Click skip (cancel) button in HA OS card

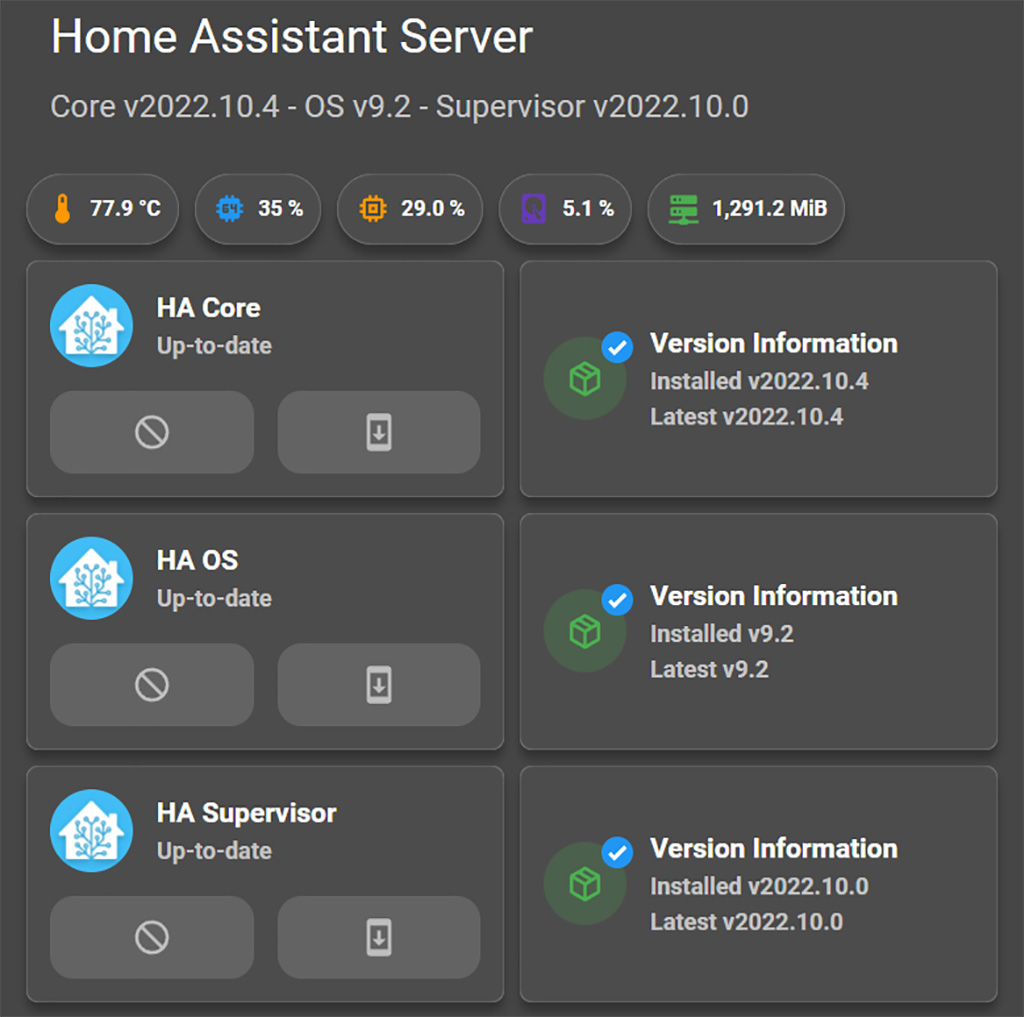click(x=152, y=685)
